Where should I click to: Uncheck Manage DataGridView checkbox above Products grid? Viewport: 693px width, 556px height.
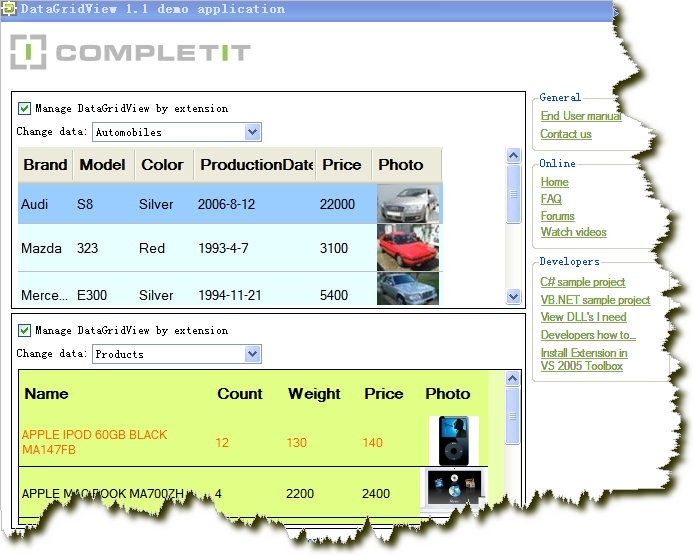click(x=24, y=330)
